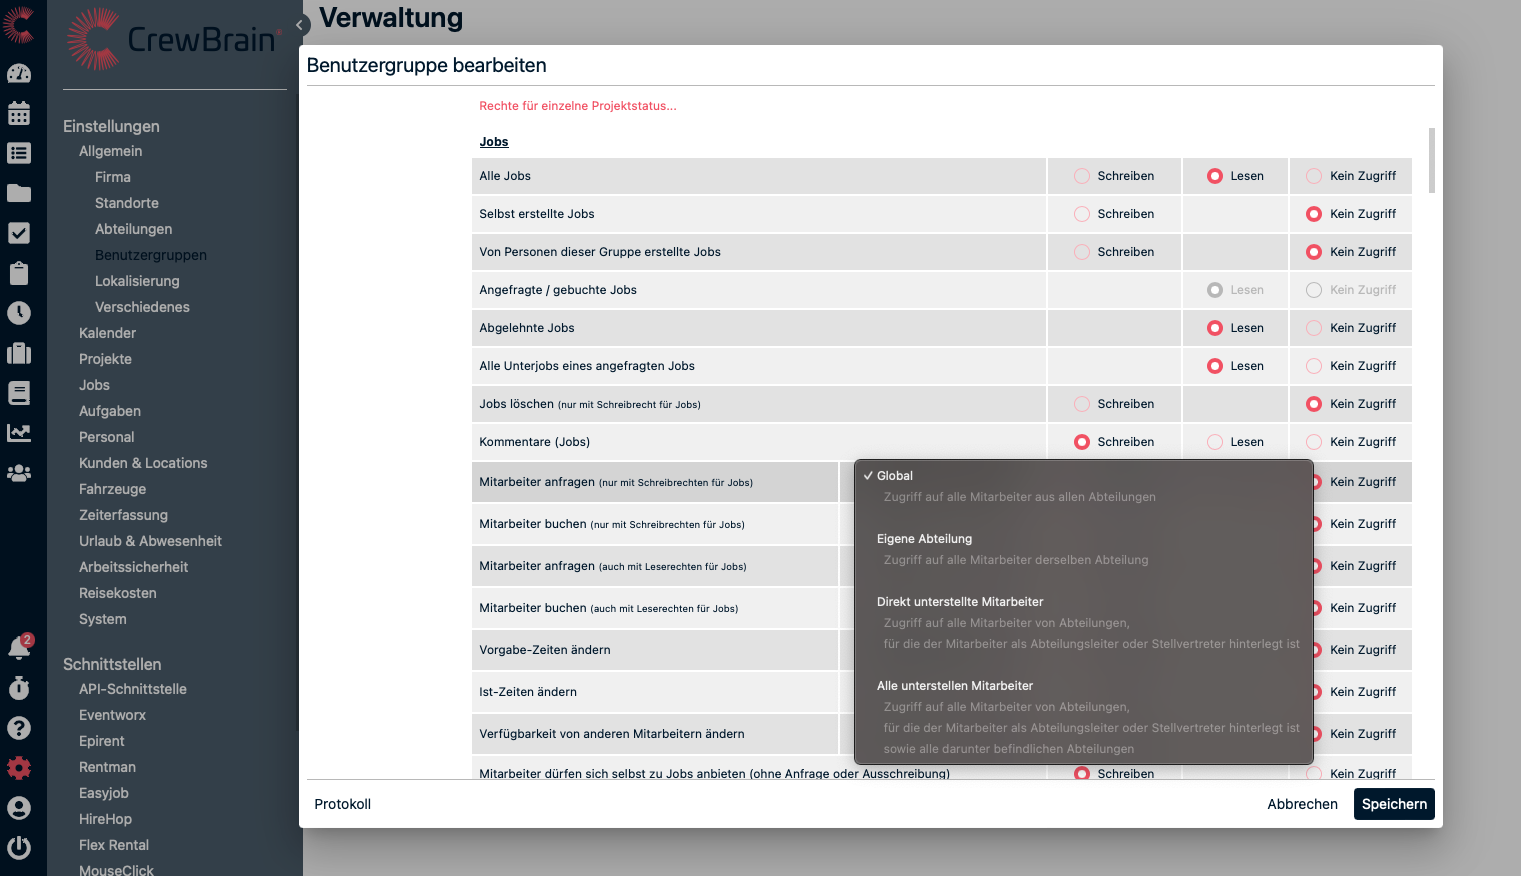Go to Zeiterfassung settings menu item
The height and width of the screenshot is (876, 1521).
click(x=123, y=515)
